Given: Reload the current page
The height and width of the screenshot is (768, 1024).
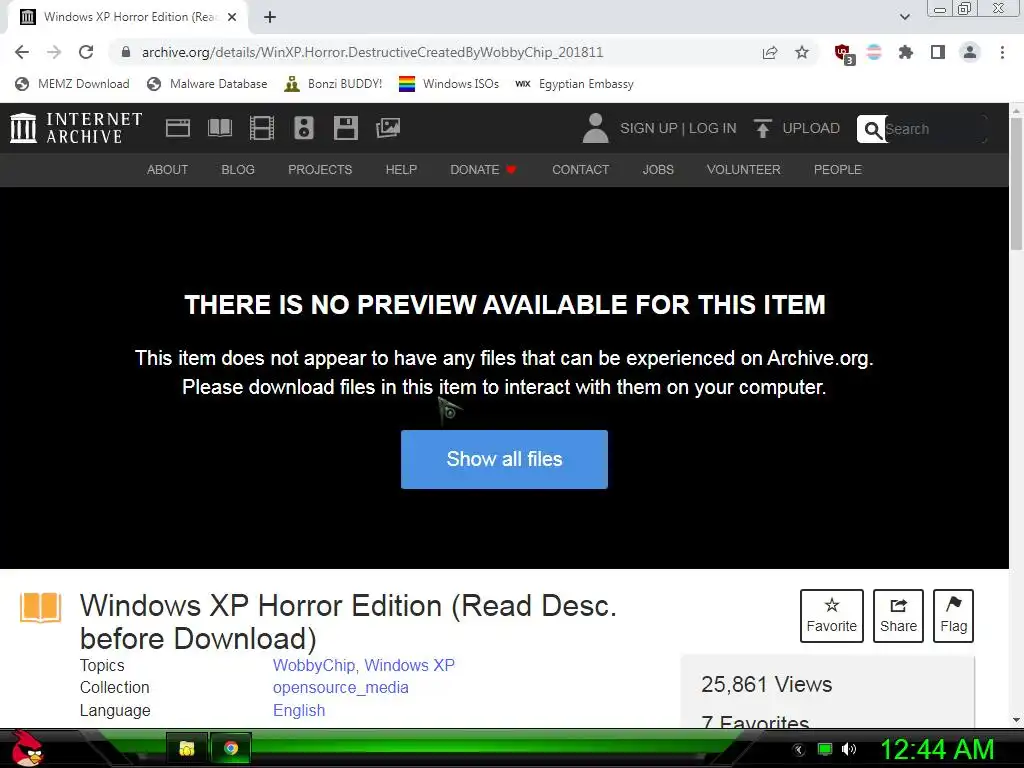Looking at the screenshot, I should pyautogui.click(x=86, y=52).
